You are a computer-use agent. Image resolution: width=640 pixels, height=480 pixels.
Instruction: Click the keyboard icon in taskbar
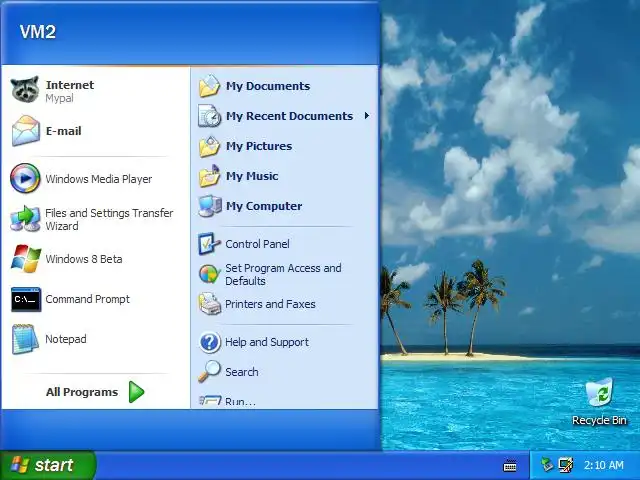pyautogui.click(x=510, y=465)
